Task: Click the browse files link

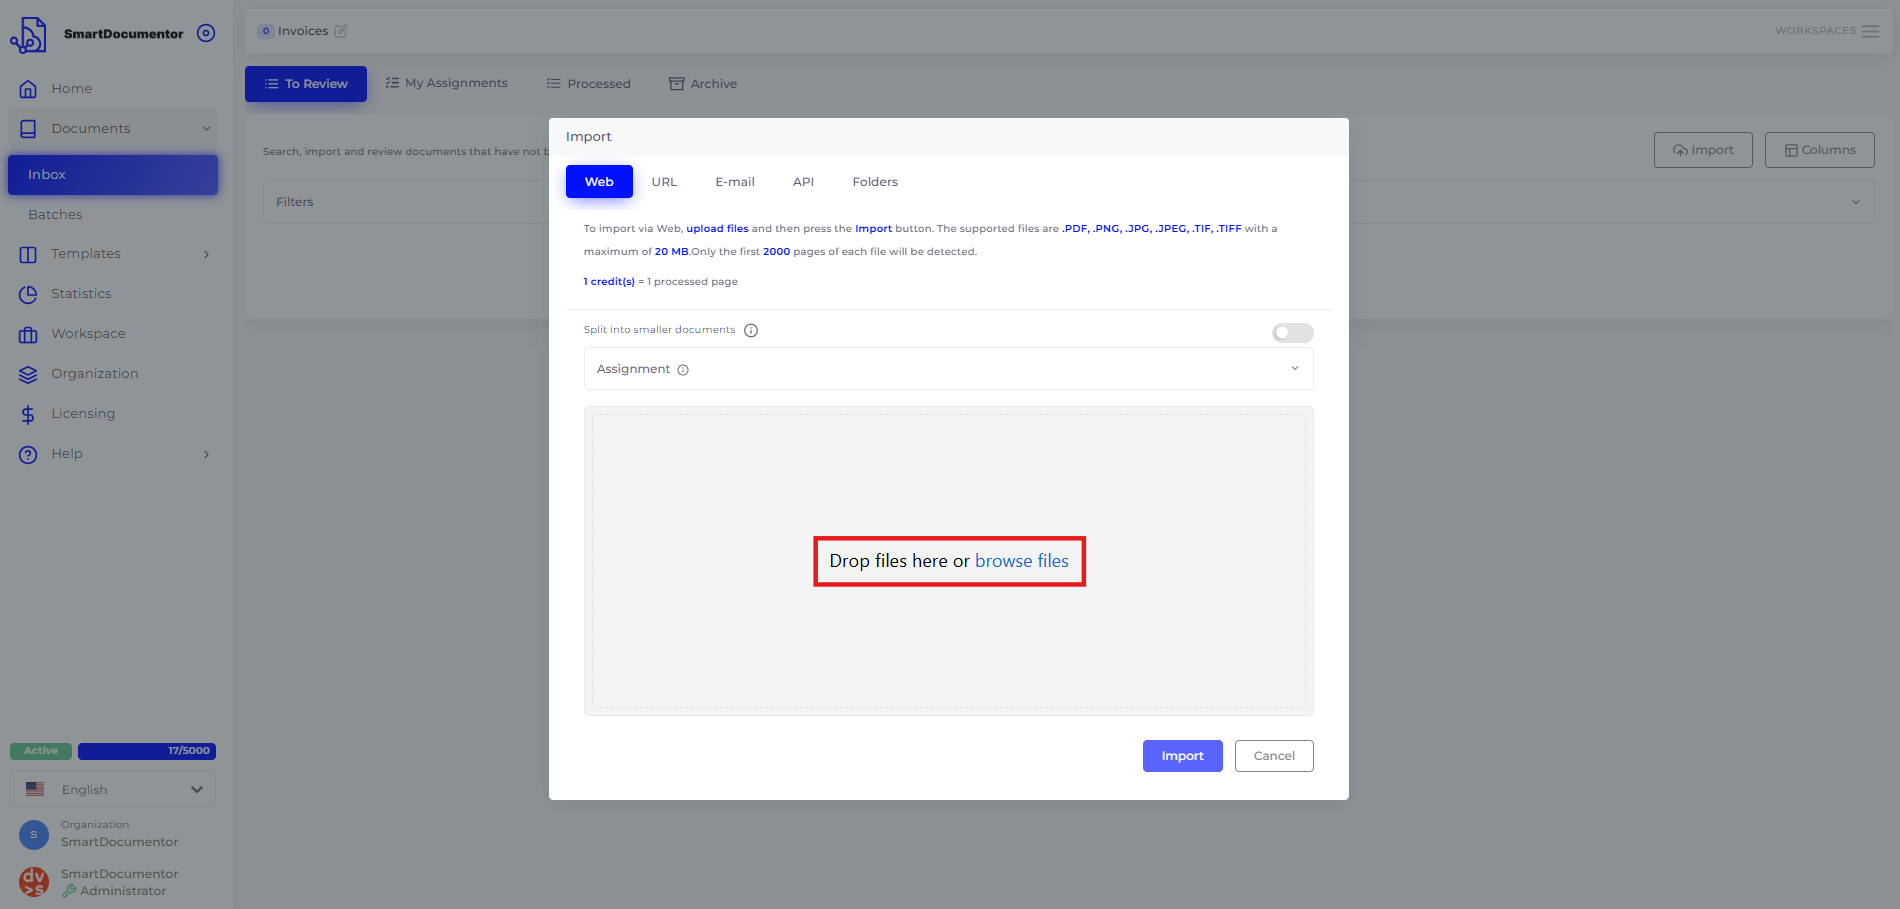Action: pyautogui.click(x=1021, y=561)
